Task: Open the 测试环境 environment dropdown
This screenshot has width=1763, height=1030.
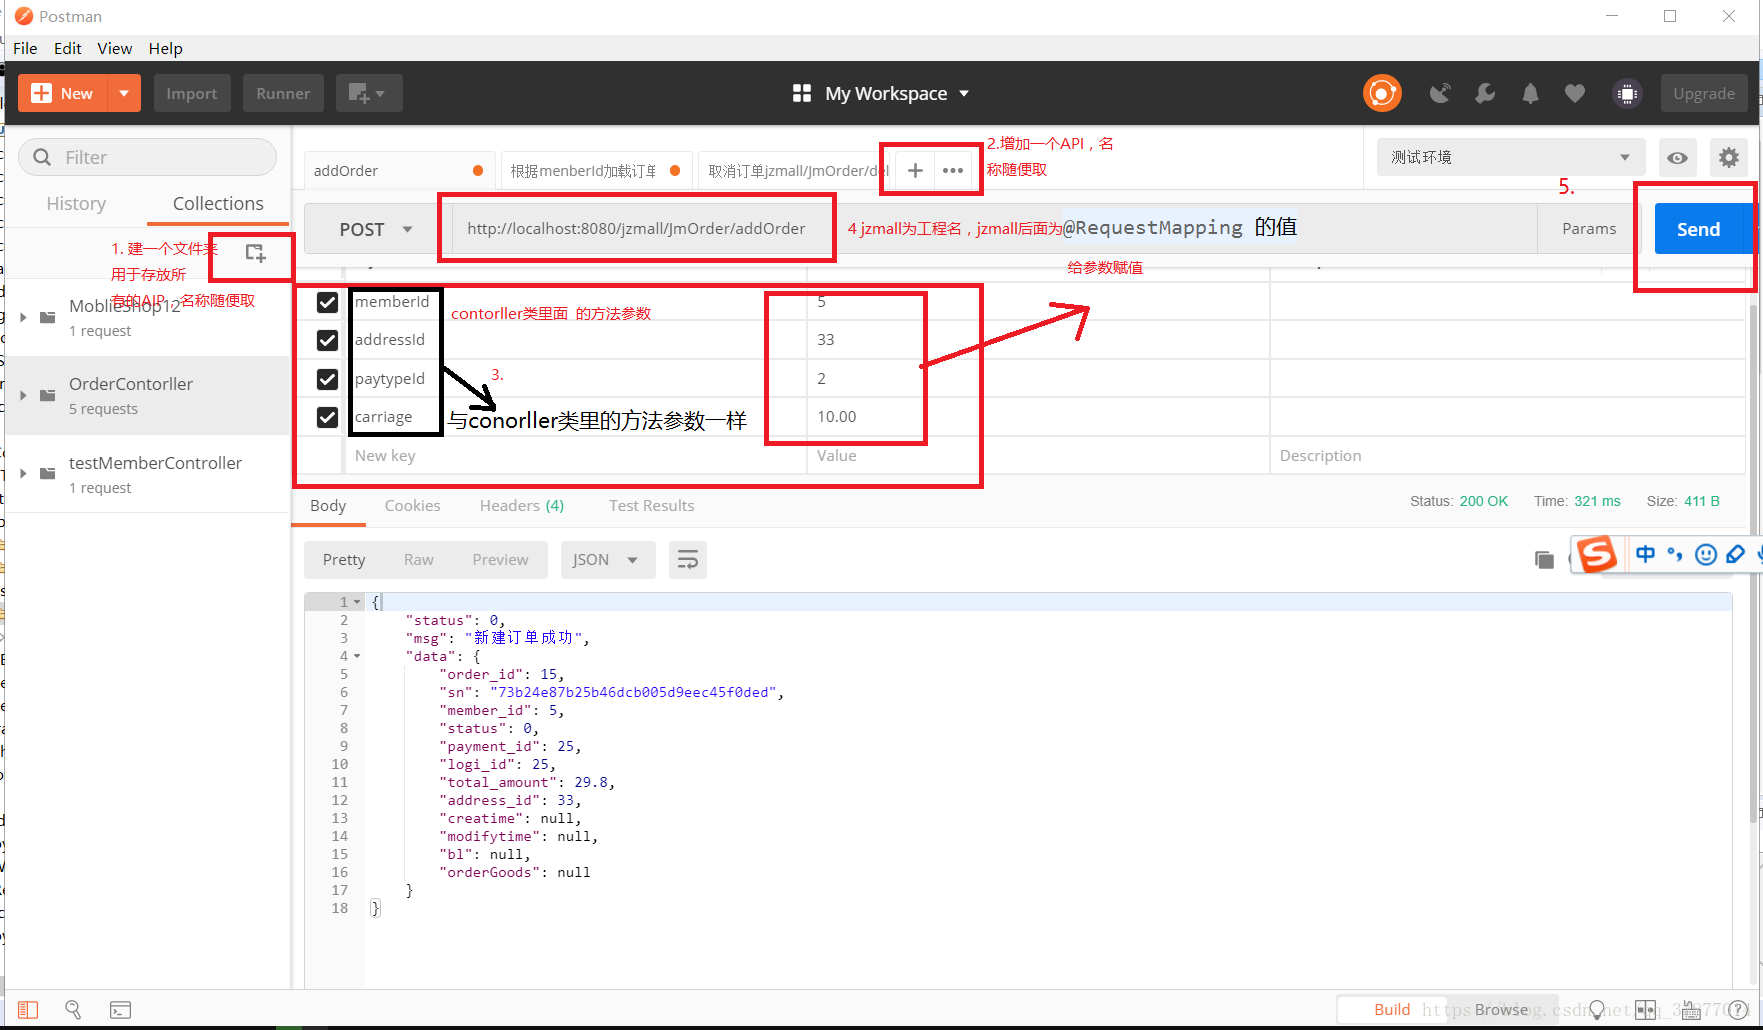Action: pos(1511,158)
